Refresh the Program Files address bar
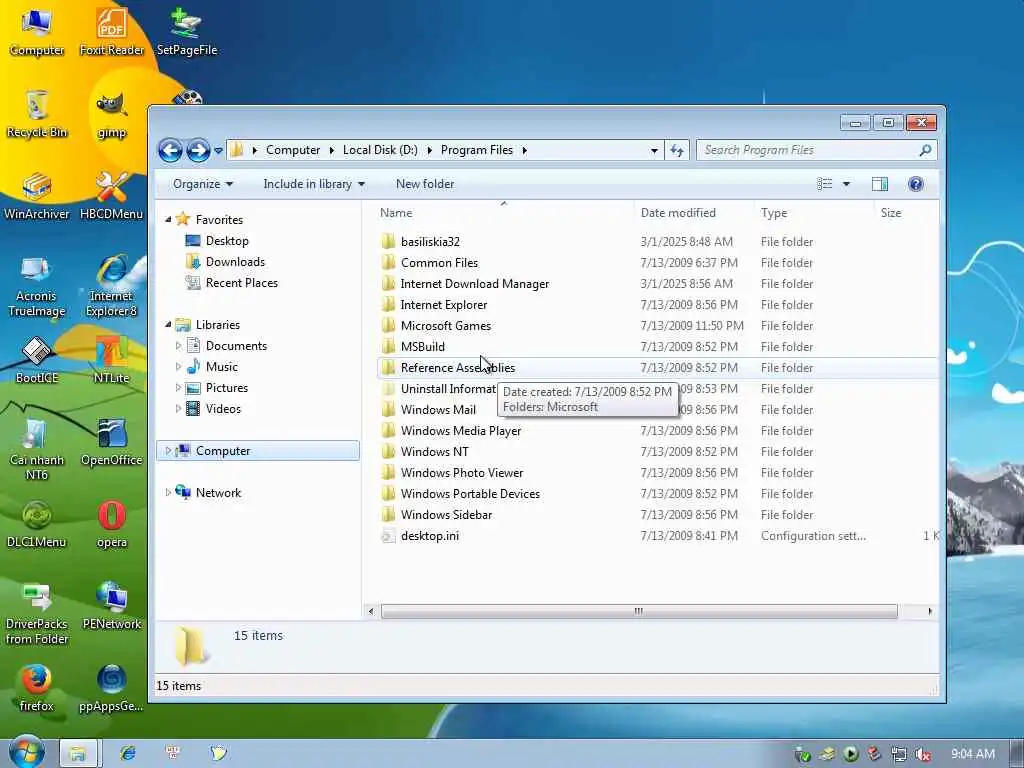Viewport: 1024px width, 768px height. 677,150
